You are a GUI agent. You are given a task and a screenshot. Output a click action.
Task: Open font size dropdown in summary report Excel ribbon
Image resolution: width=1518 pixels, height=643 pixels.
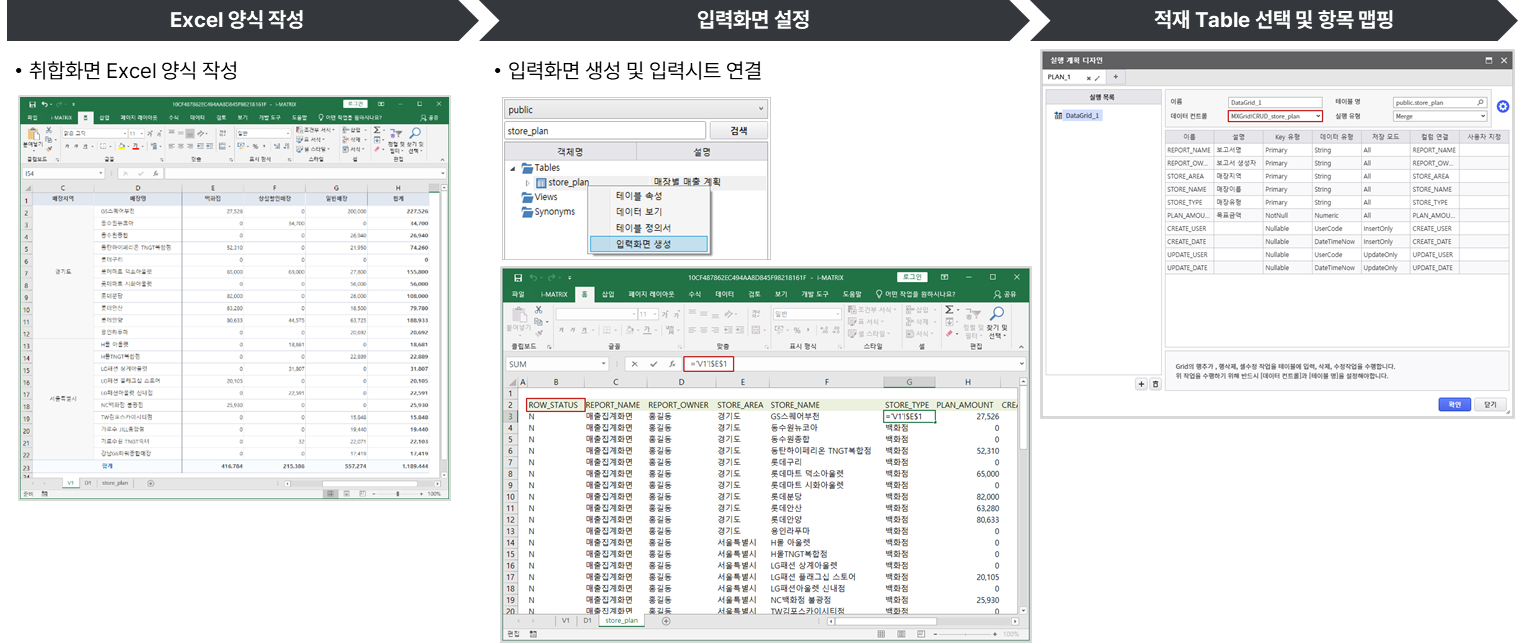pyautogui.click(x=142, y=133)
